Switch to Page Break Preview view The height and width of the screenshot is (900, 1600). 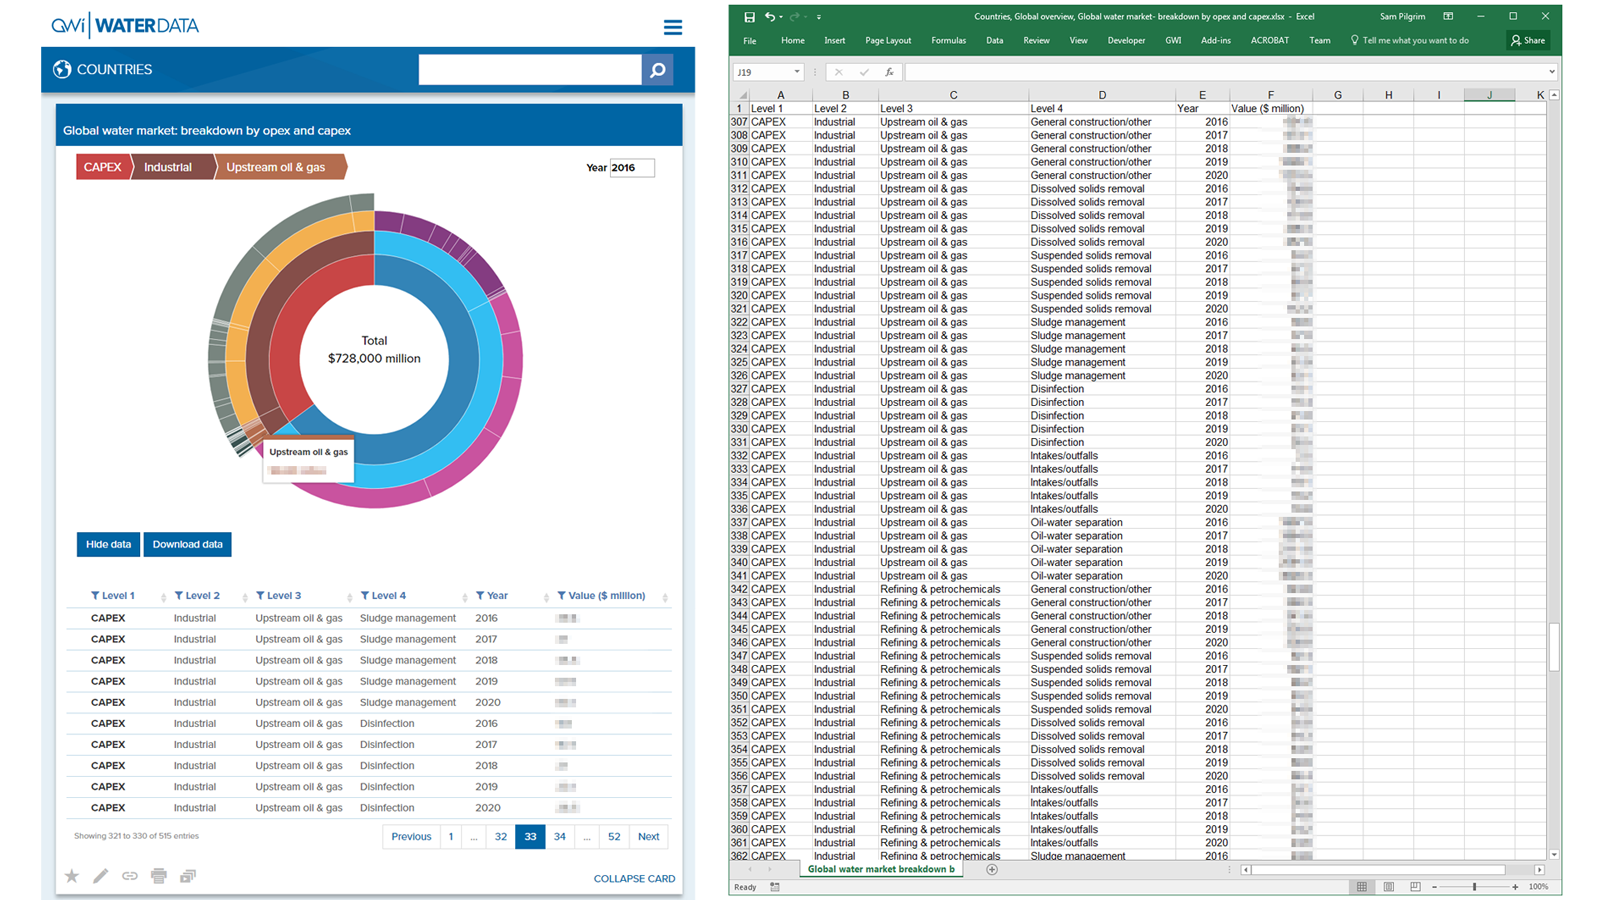click(x=1415, y=887)
